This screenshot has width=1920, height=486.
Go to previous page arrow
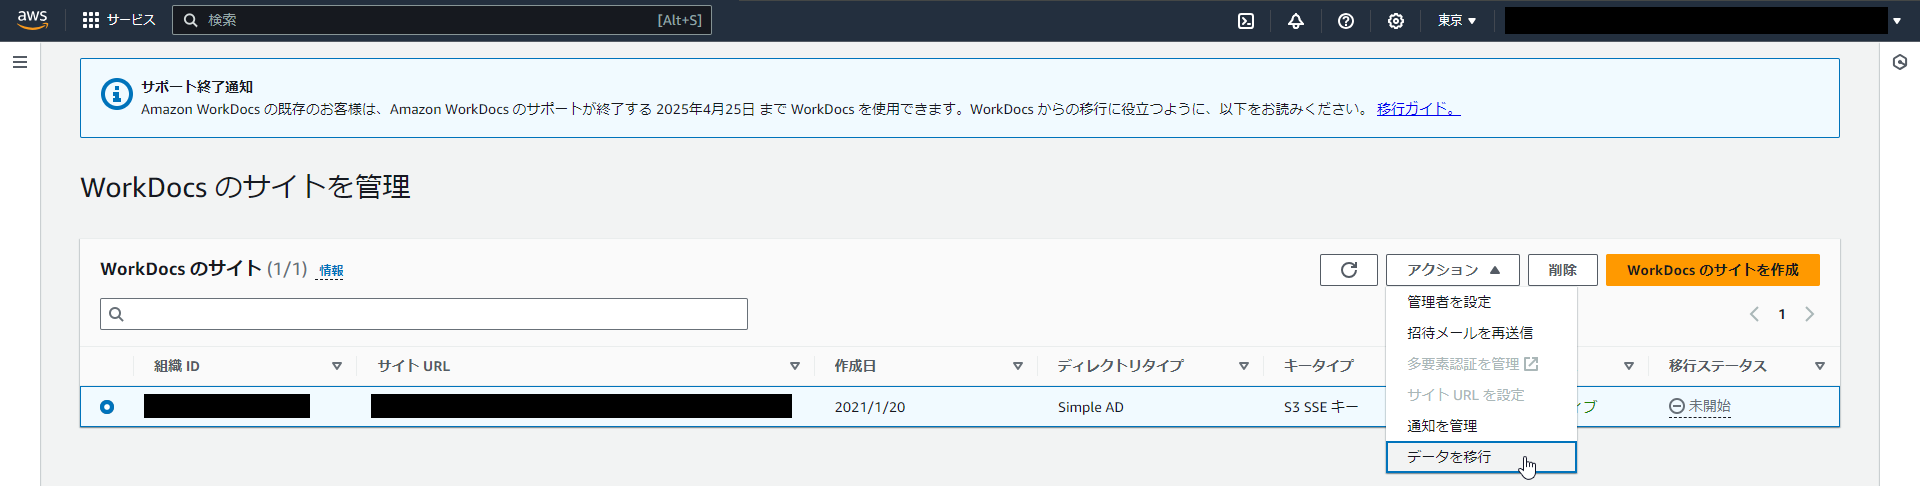pos(1754,314)
